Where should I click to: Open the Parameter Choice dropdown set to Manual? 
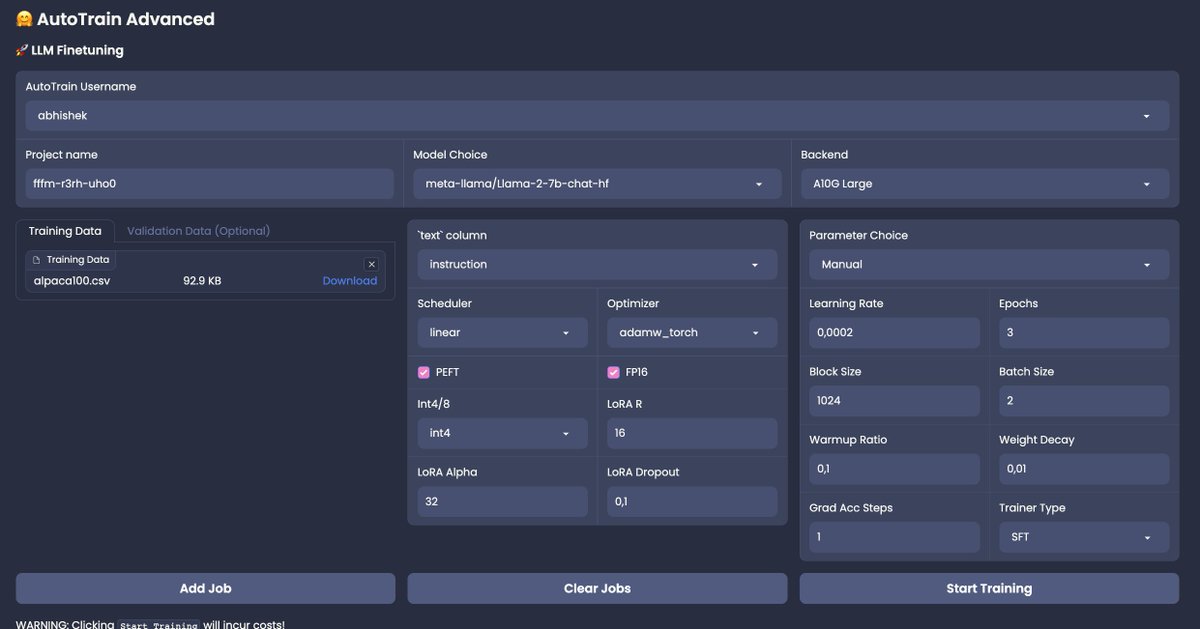pyautogui.click(x=988, y=264)
